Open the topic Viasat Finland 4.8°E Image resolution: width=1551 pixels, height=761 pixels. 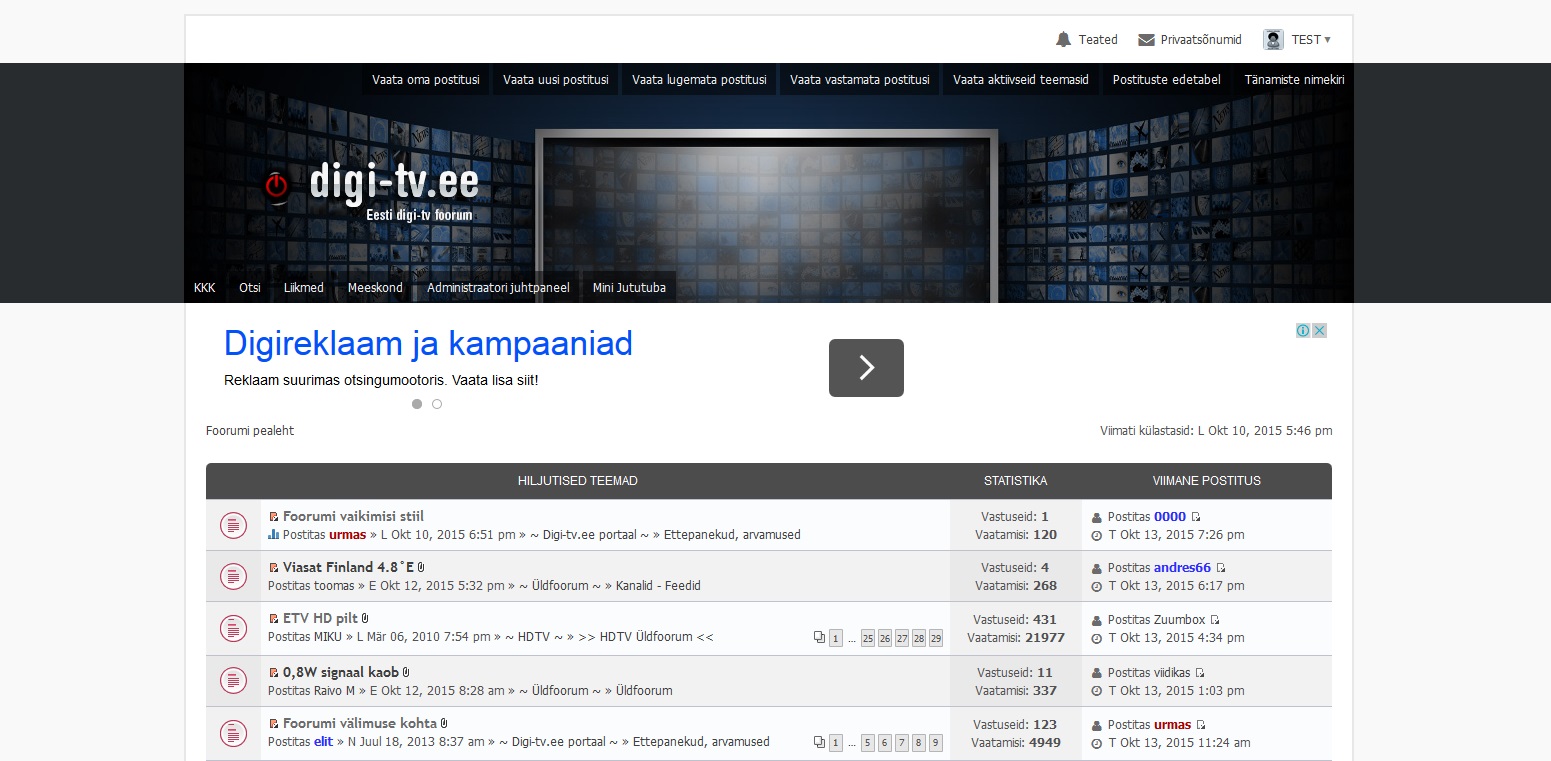point(348,567)
